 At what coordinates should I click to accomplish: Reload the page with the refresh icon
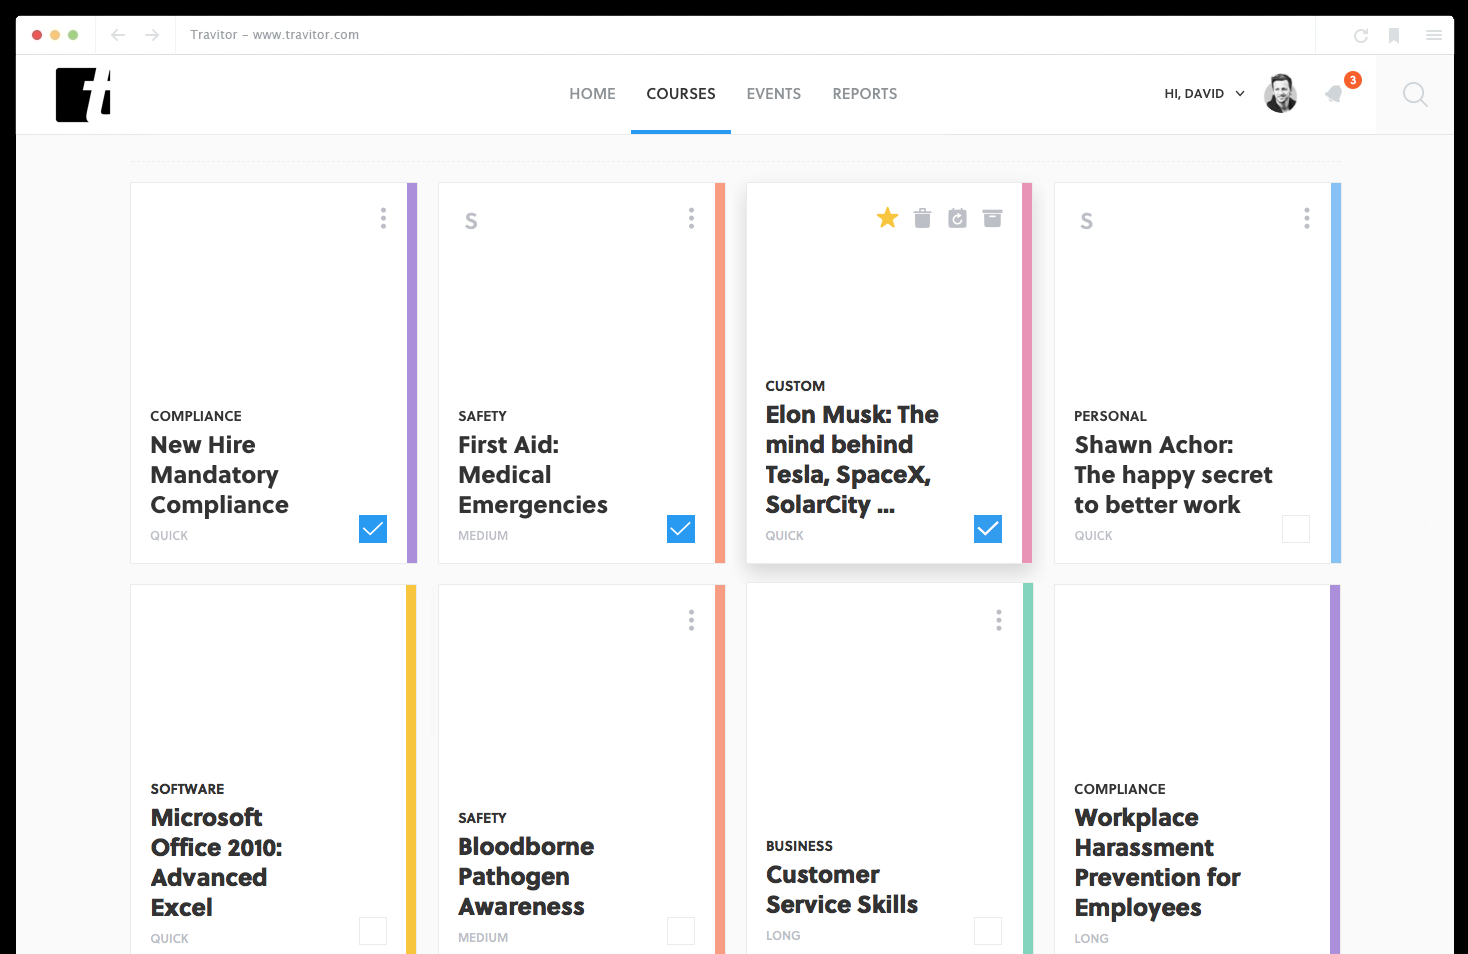[1361, 36]
